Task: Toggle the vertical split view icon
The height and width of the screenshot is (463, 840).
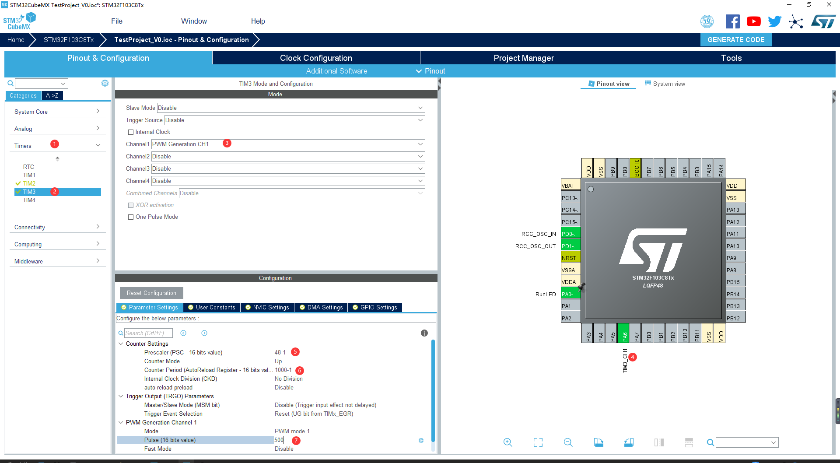Action: [659, 442]
